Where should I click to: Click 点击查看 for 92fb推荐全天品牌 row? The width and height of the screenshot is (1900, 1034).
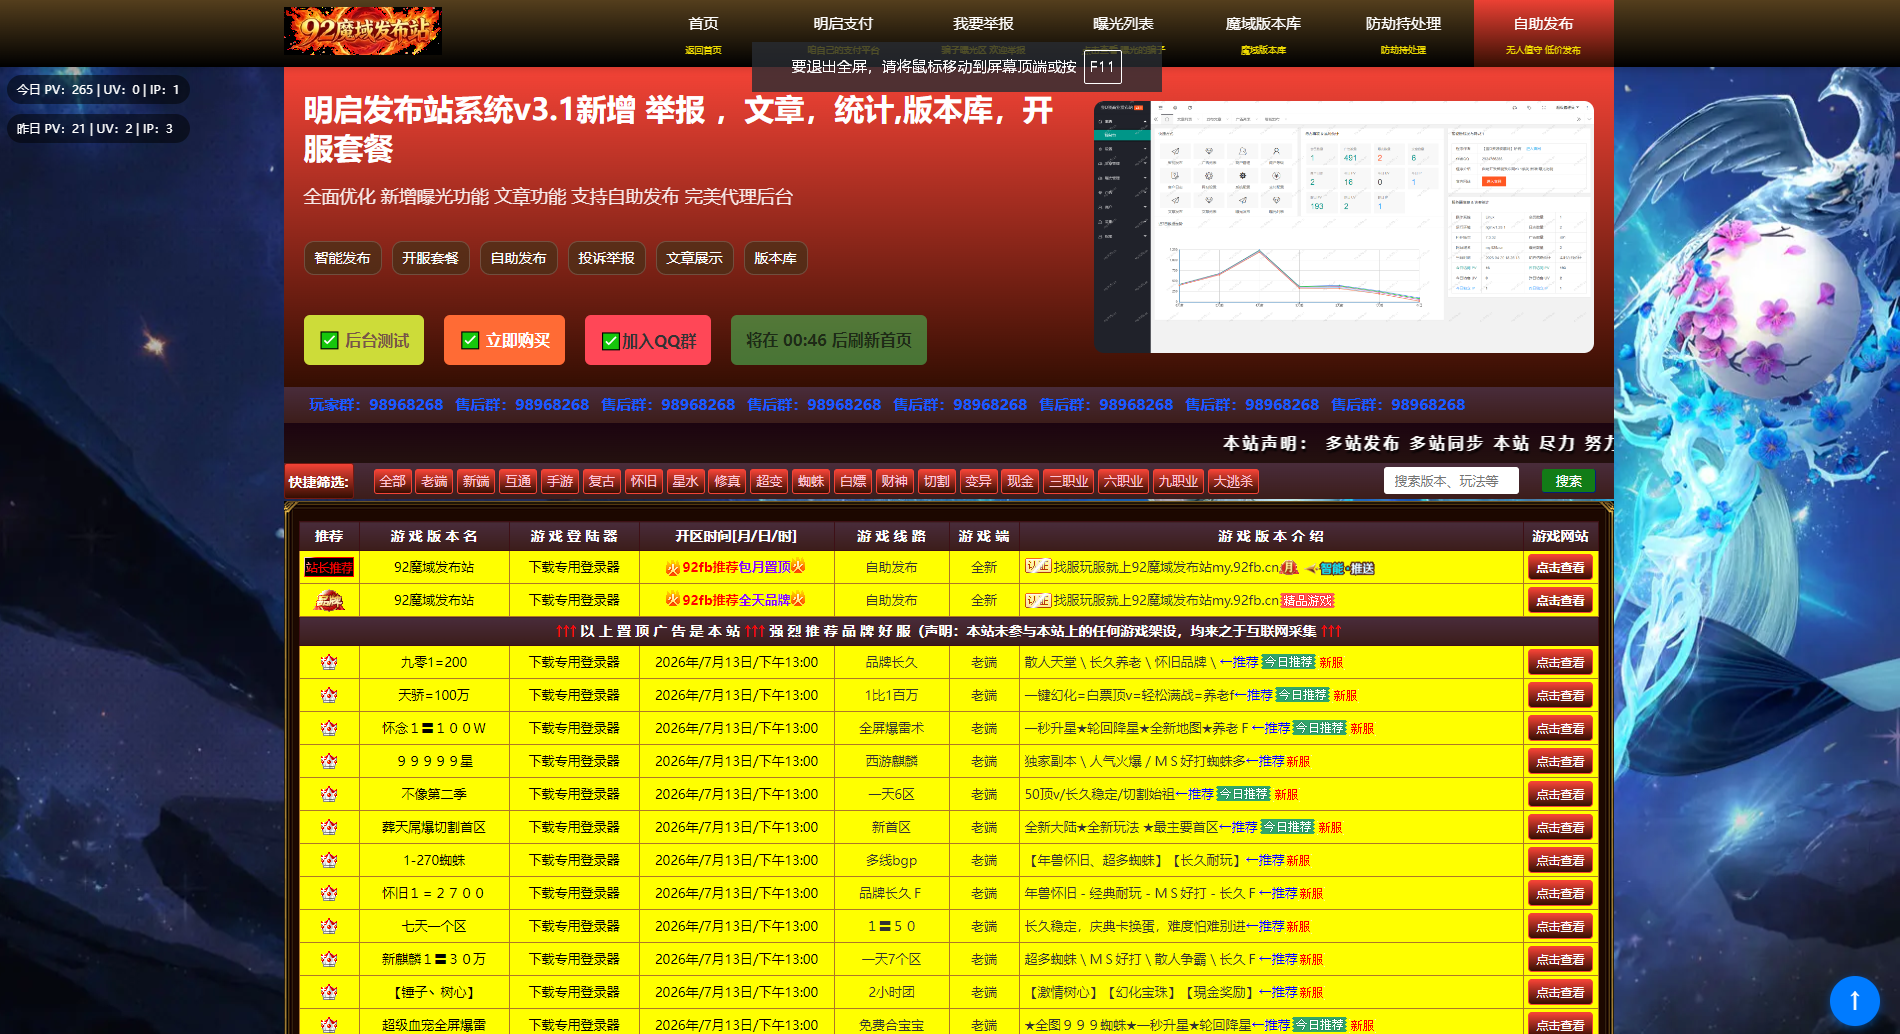1560,600
